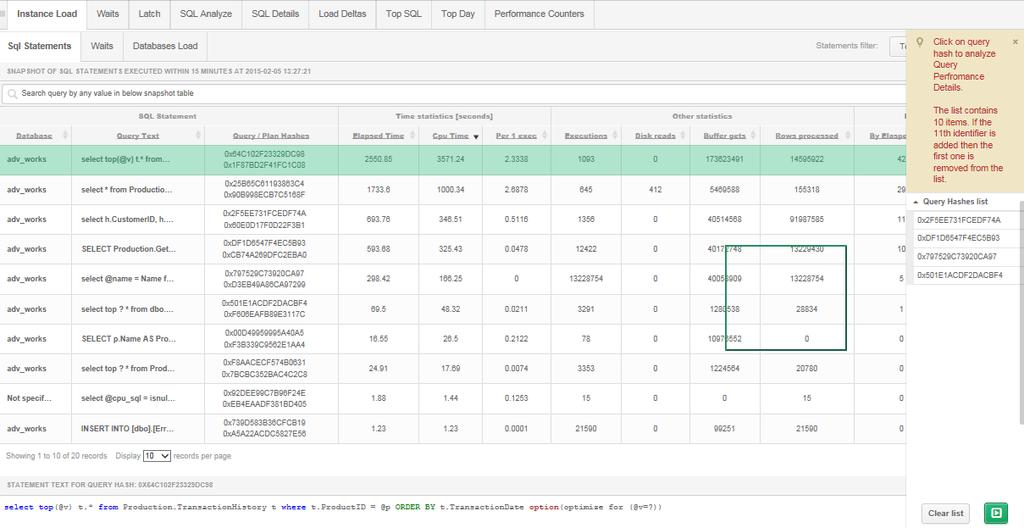The height and width of the screenshot is (528, 1024).
Task: Click 'select @name = Name f...' query text
Action: [x=128, y=278]
